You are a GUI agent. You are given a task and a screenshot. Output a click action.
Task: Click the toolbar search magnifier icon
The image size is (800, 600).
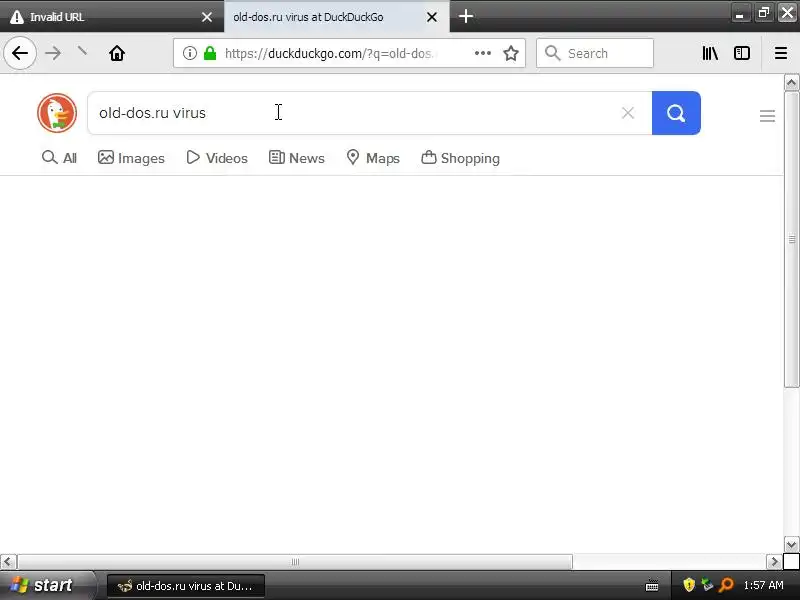click(553, 53)
